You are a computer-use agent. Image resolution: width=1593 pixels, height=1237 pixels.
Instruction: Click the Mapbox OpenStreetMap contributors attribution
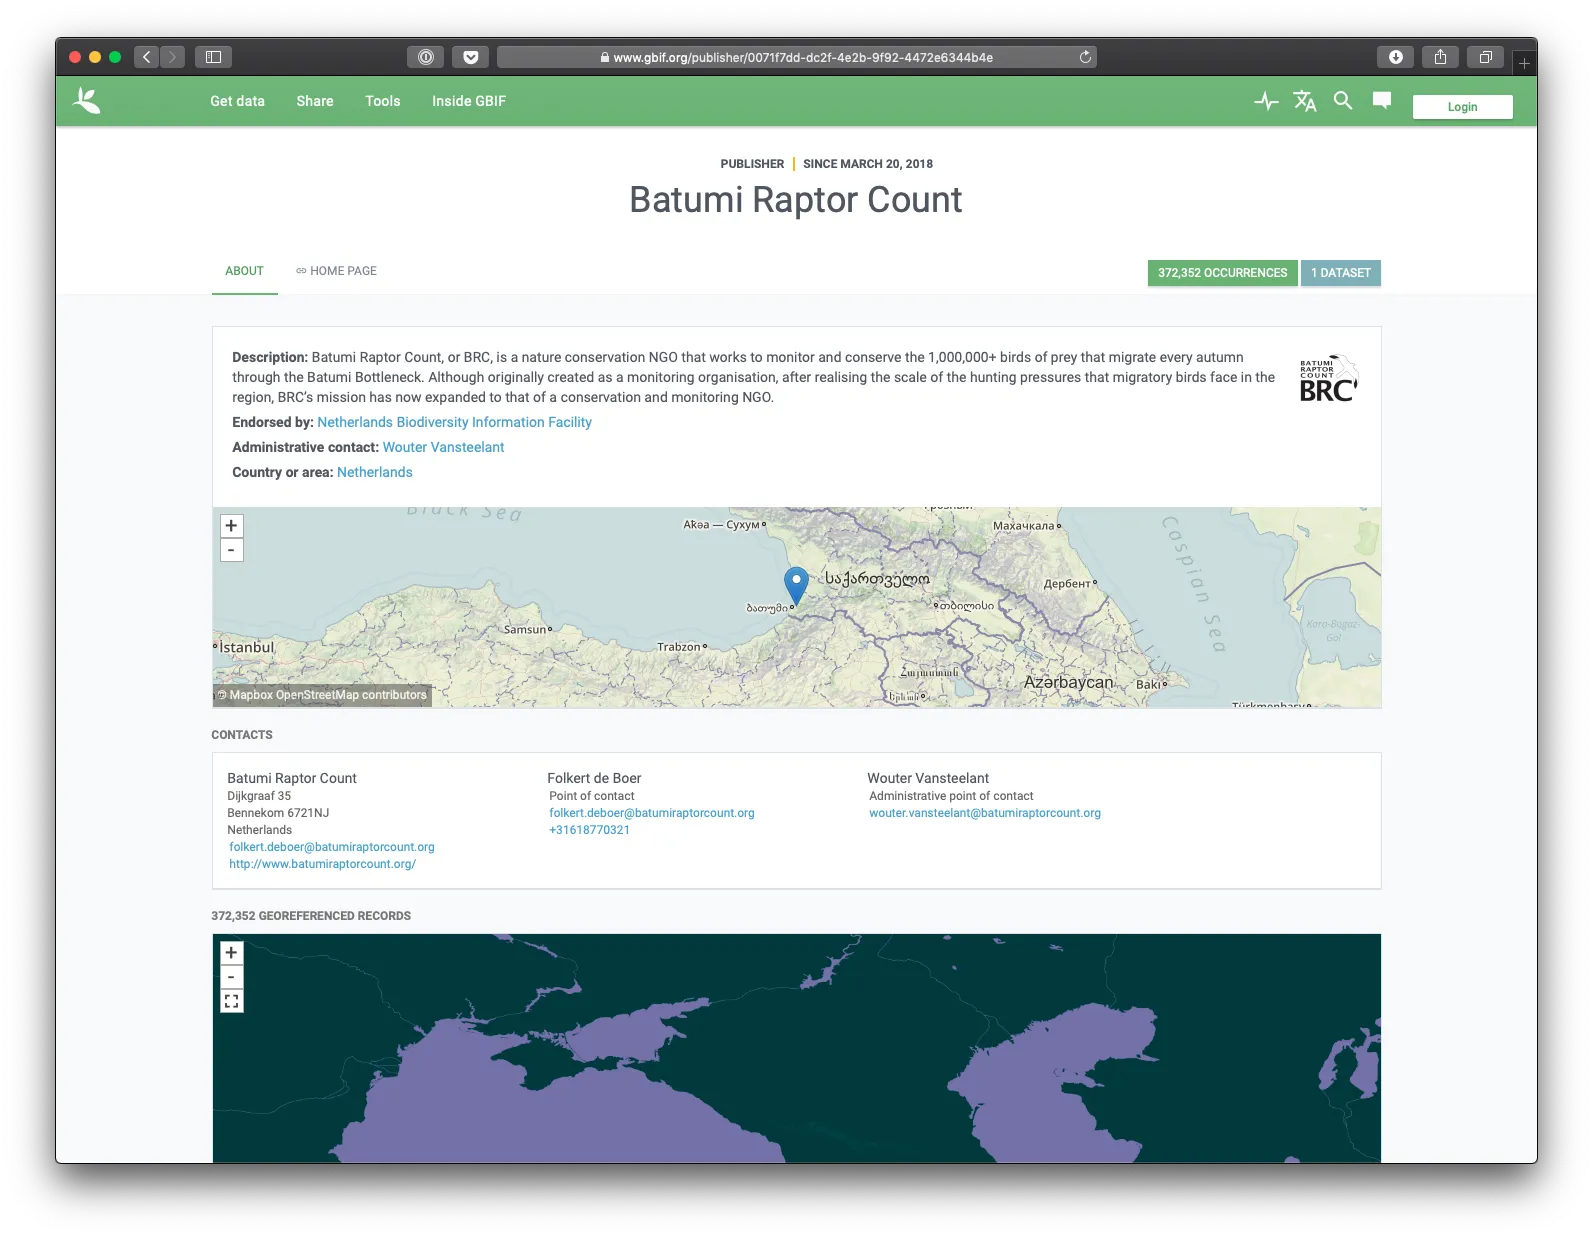(x=322, y=695)
